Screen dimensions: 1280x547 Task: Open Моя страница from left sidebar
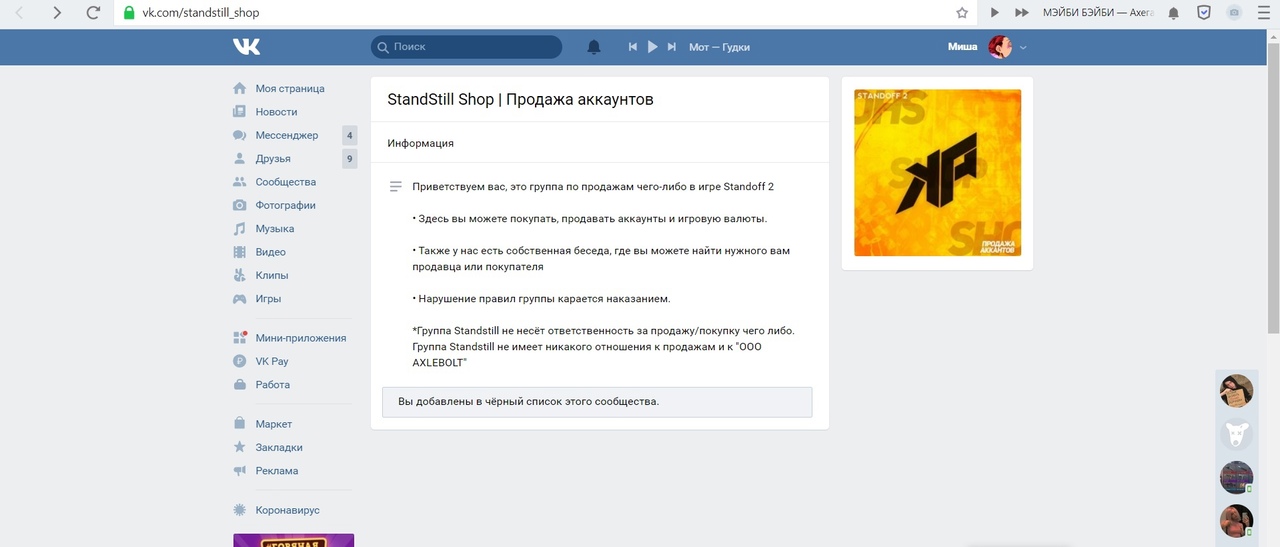[289, 88]
